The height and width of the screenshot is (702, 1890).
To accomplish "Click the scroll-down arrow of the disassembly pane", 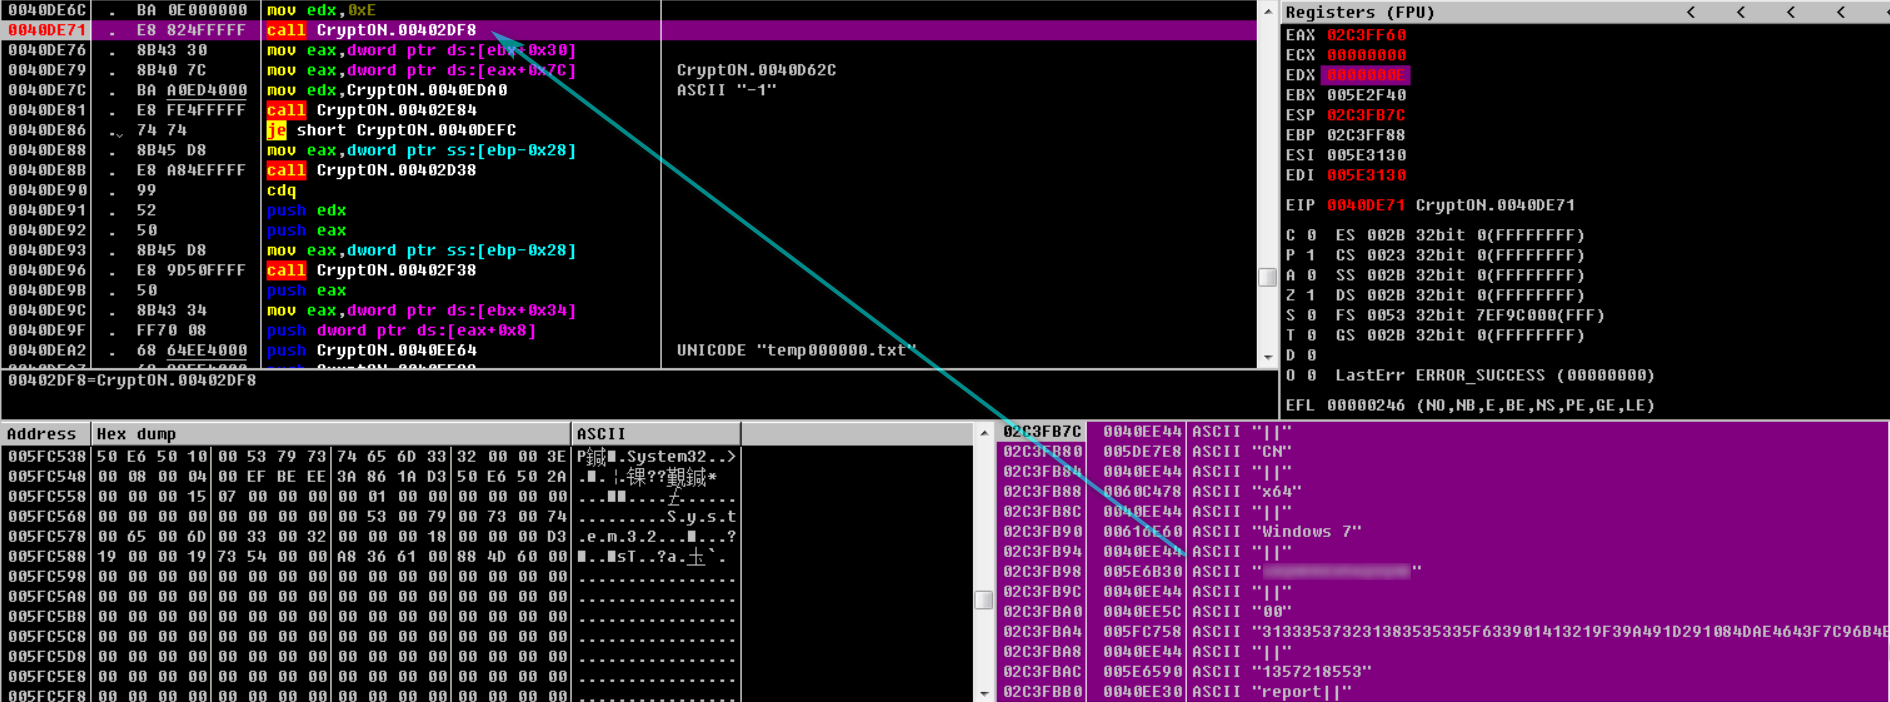I will [1268, 357].
